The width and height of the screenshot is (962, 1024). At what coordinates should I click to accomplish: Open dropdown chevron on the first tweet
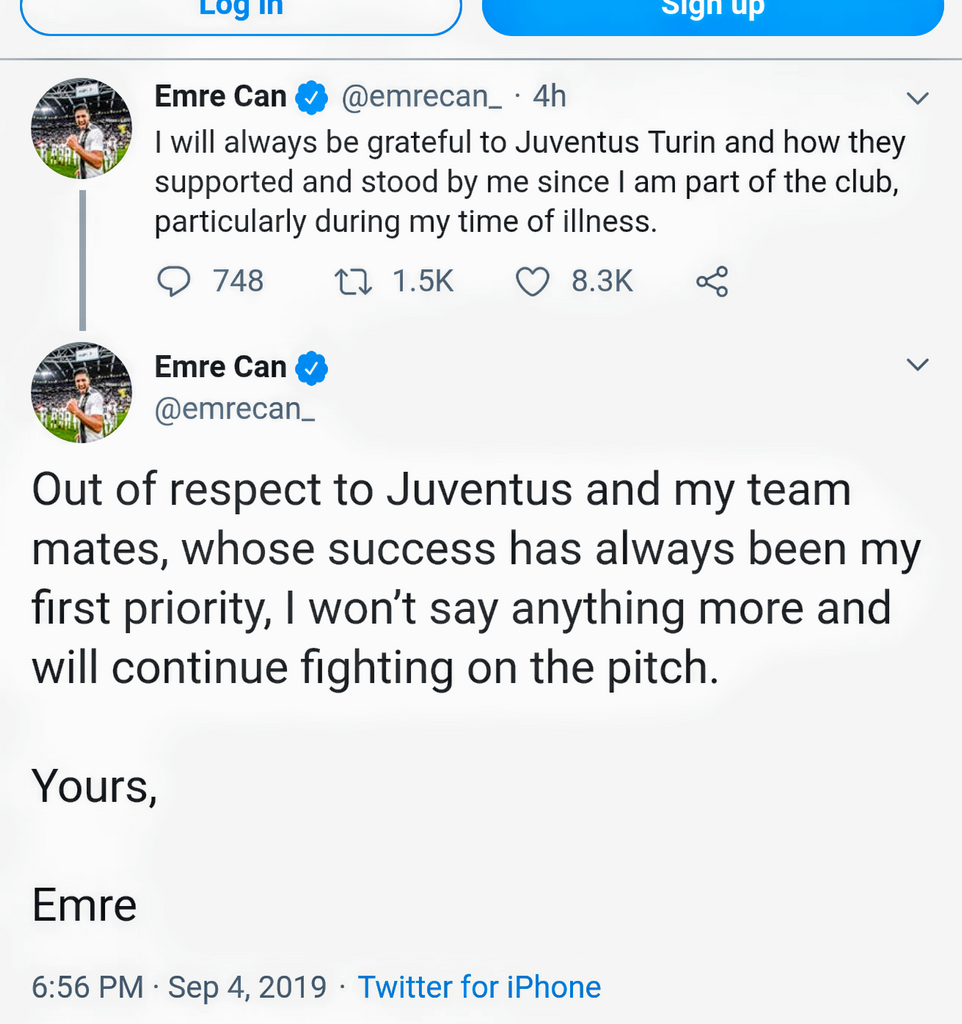917,98
